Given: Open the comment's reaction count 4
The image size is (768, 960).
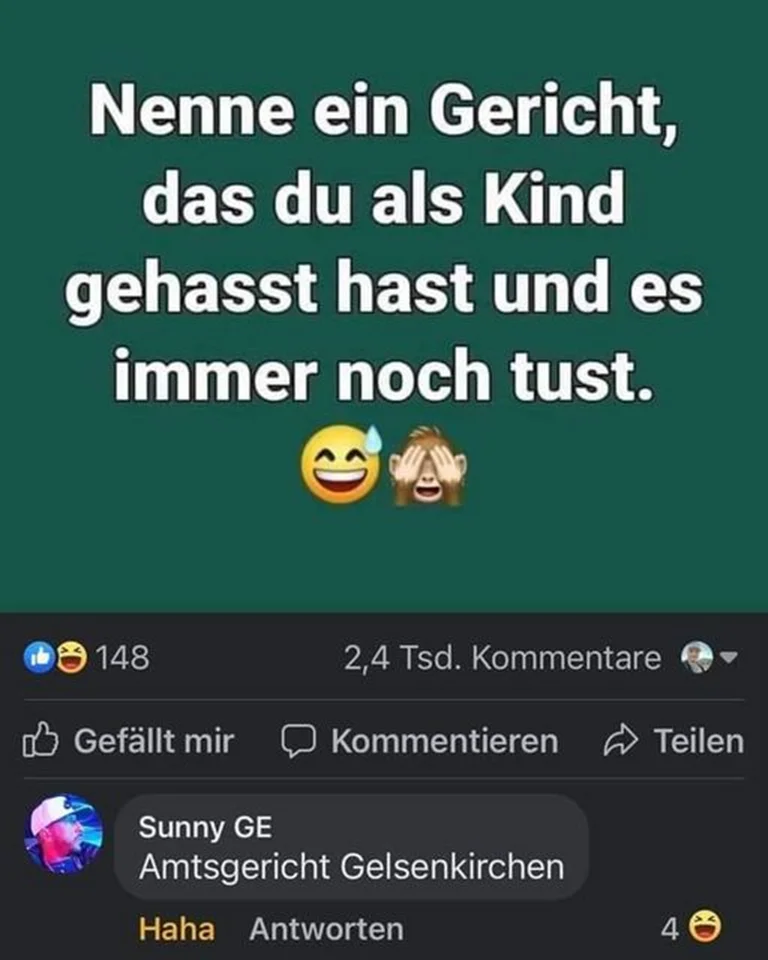Looking at the screenshot, I should point(669,929).
